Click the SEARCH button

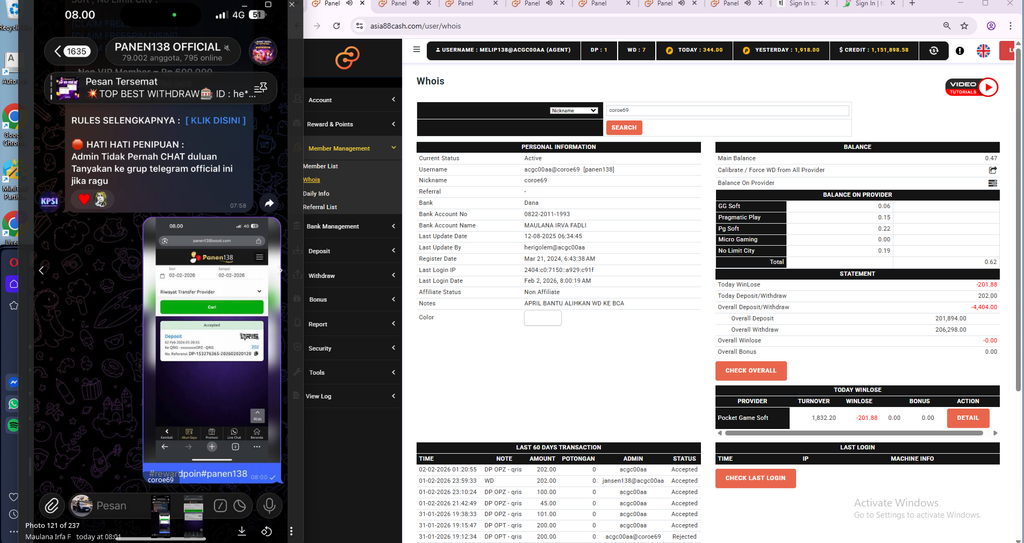click(x=624, y=127)
